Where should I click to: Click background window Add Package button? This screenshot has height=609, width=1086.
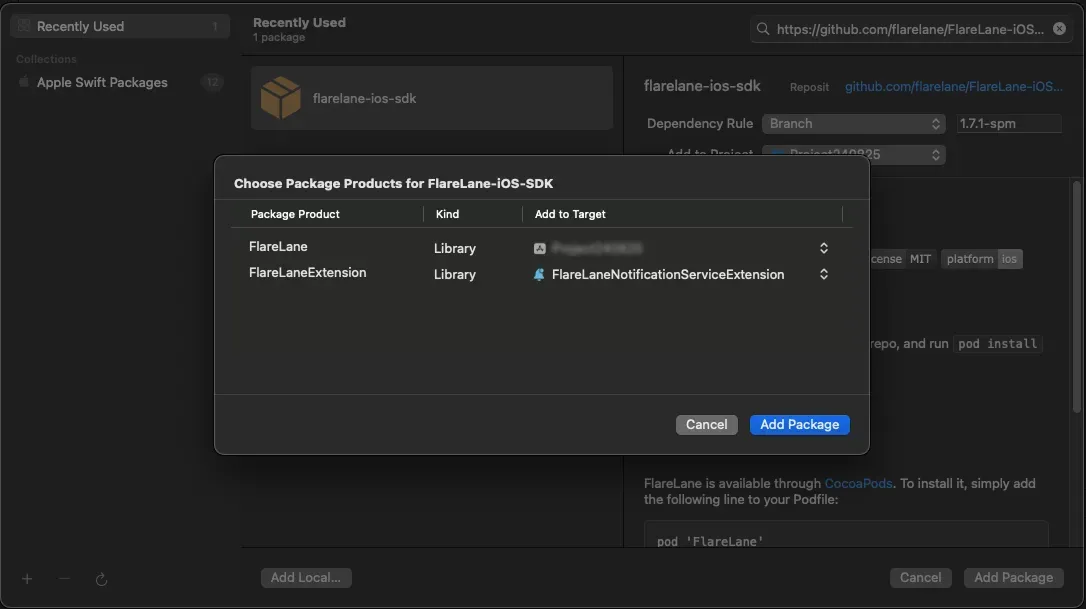(1013, 578)
